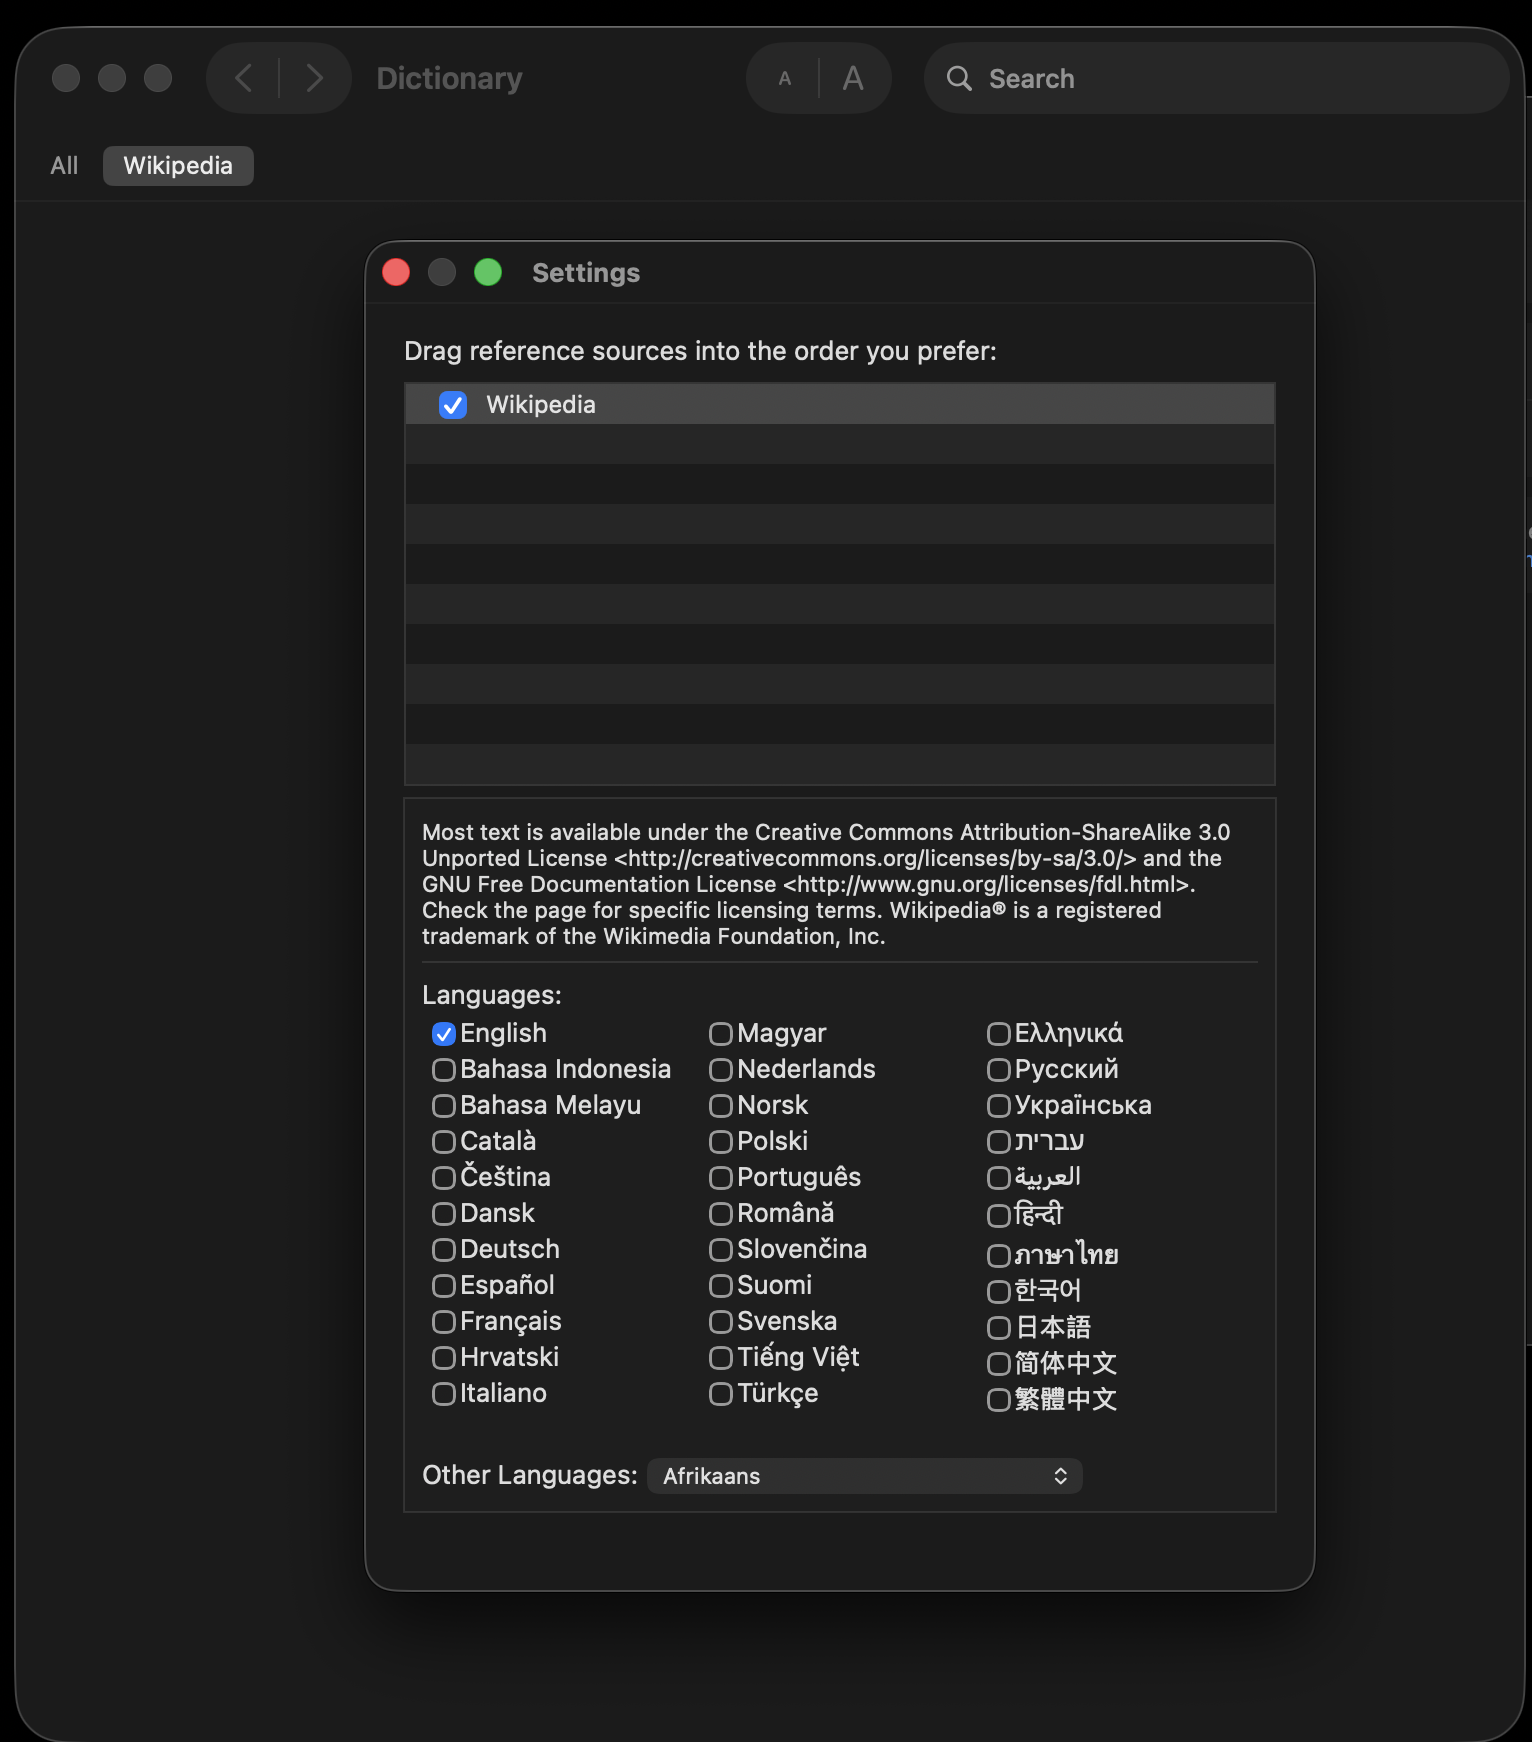Open the Other Languages dropdown showing Afrikaans

pos(865,1476)
